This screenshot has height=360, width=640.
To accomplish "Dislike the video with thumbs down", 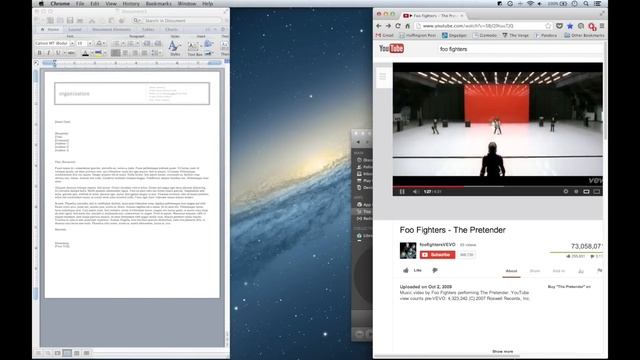I will (435, 270).
